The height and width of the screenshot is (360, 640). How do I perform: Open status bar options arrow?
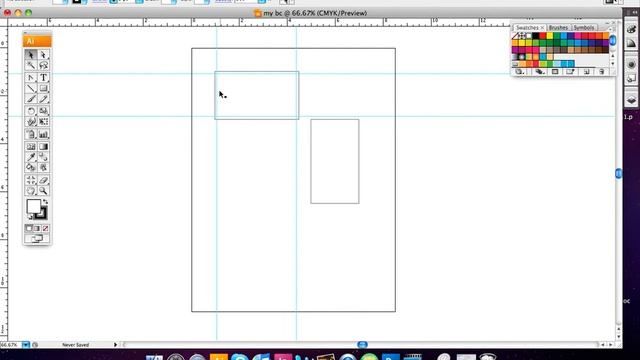pyautogui.click(x=115, y=345)
